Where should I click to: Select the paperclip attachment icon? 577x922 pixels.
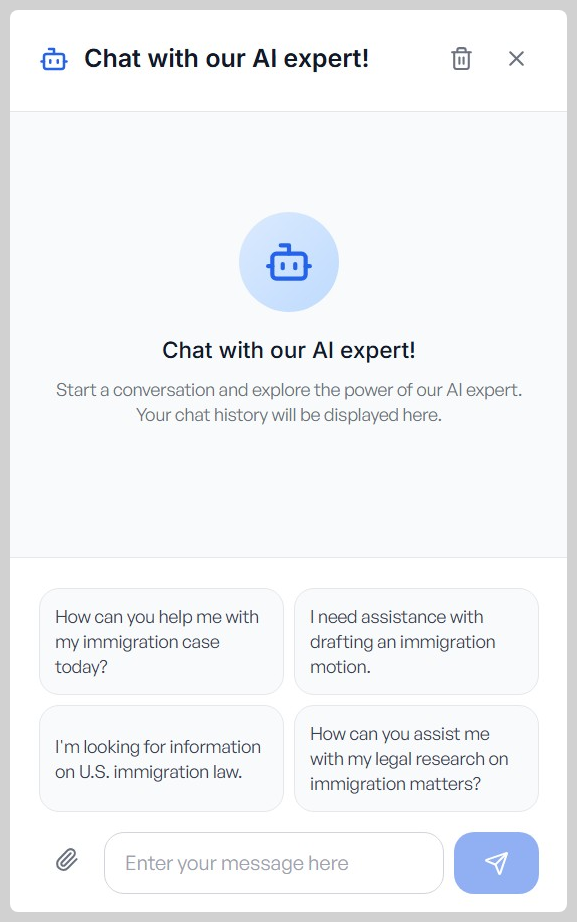(x=67, y=859)
